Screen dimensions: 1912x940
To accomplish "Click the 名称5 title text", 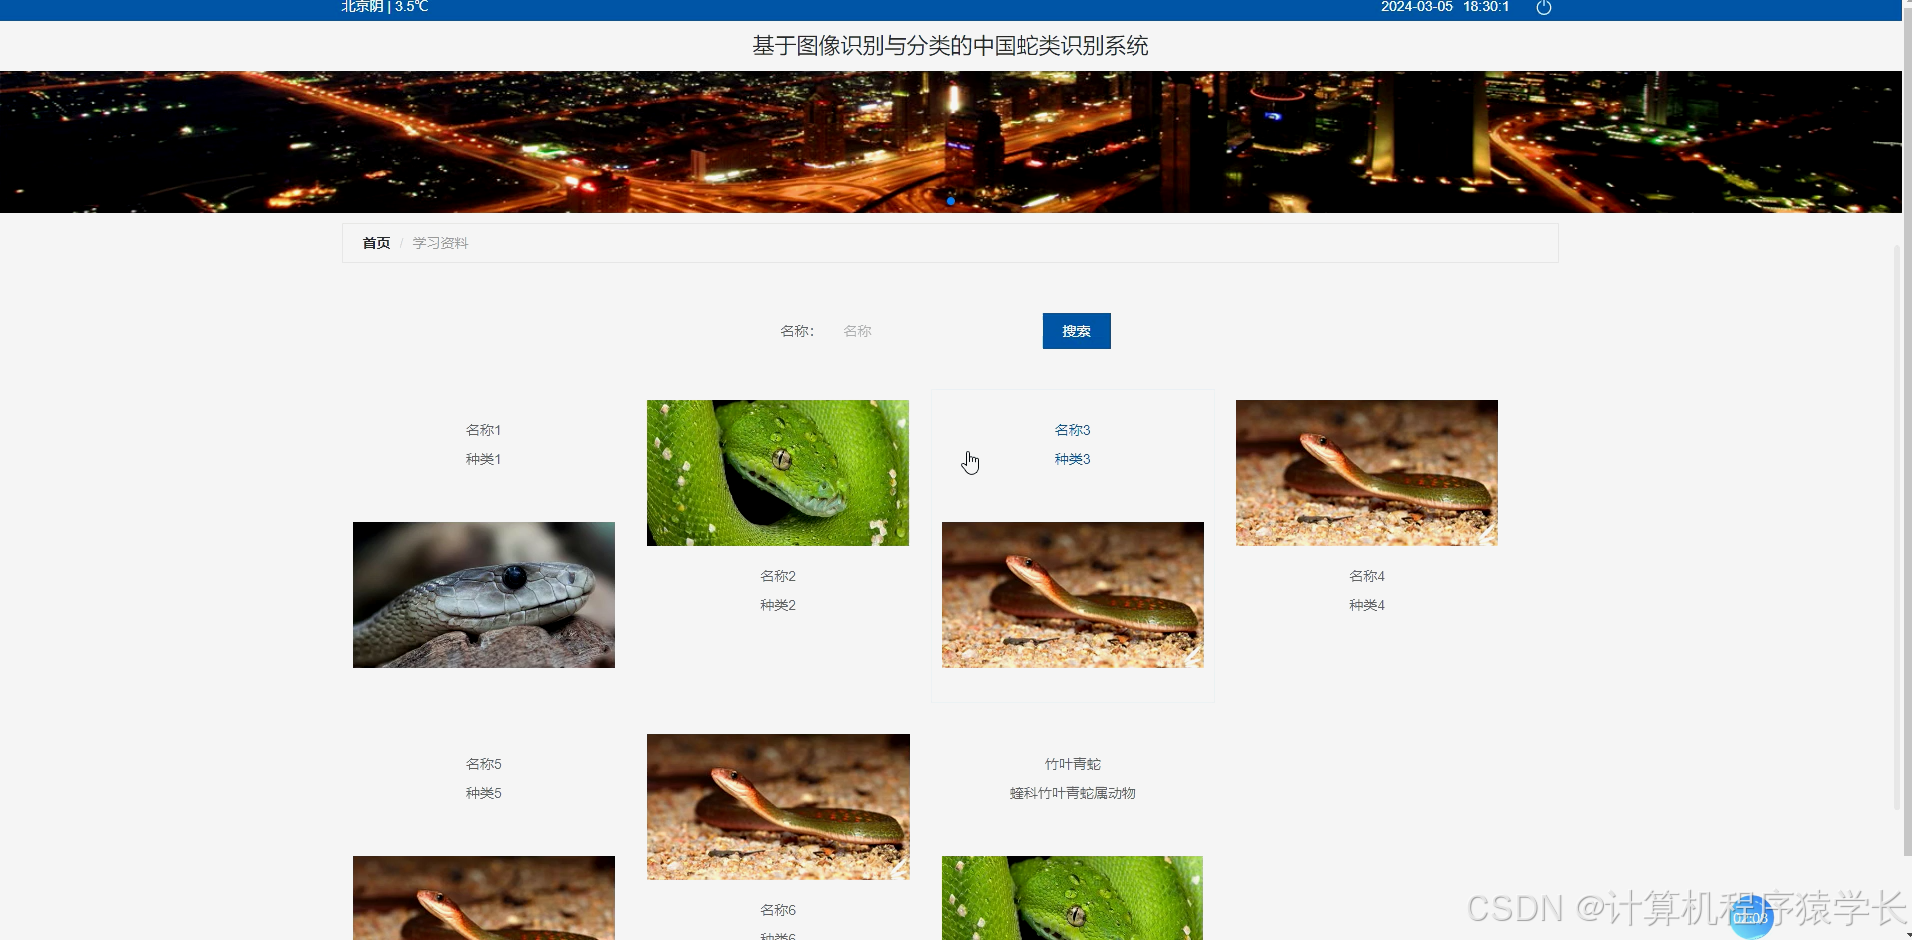I will [x=483, y=764].
